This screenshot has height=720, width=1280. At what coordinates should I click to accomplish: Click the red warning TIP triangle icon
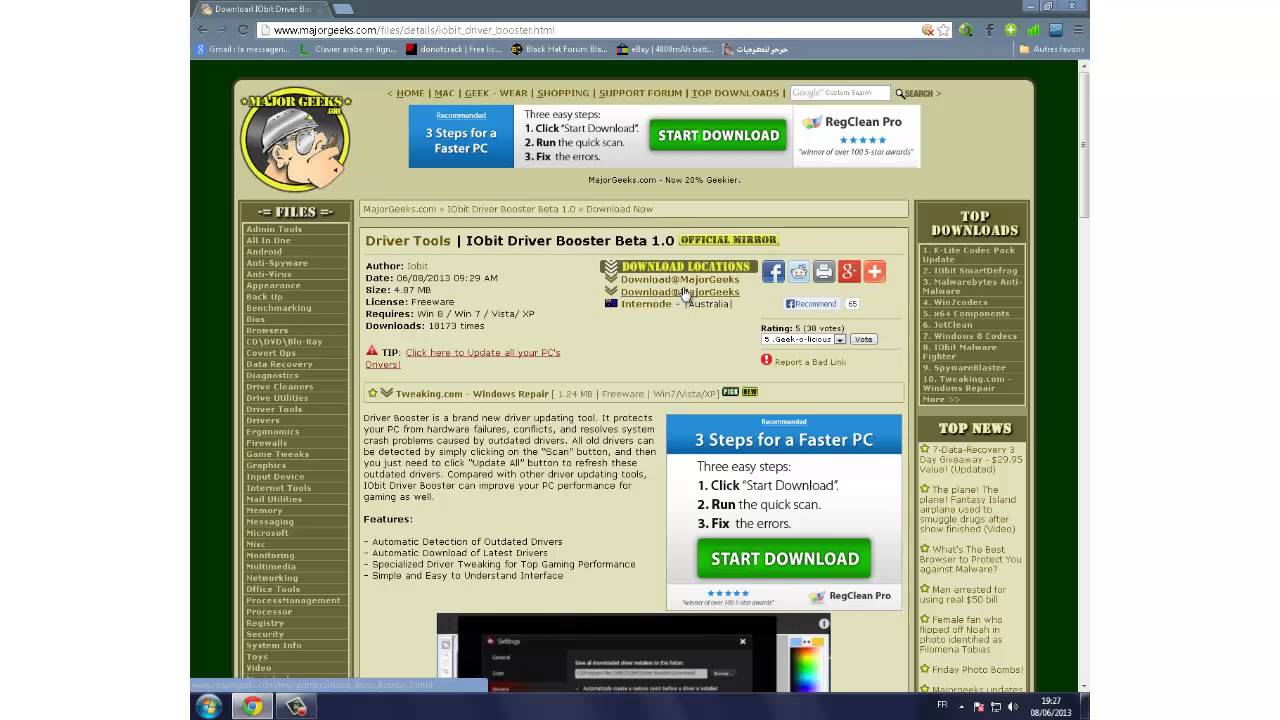[x=372, y=351]
